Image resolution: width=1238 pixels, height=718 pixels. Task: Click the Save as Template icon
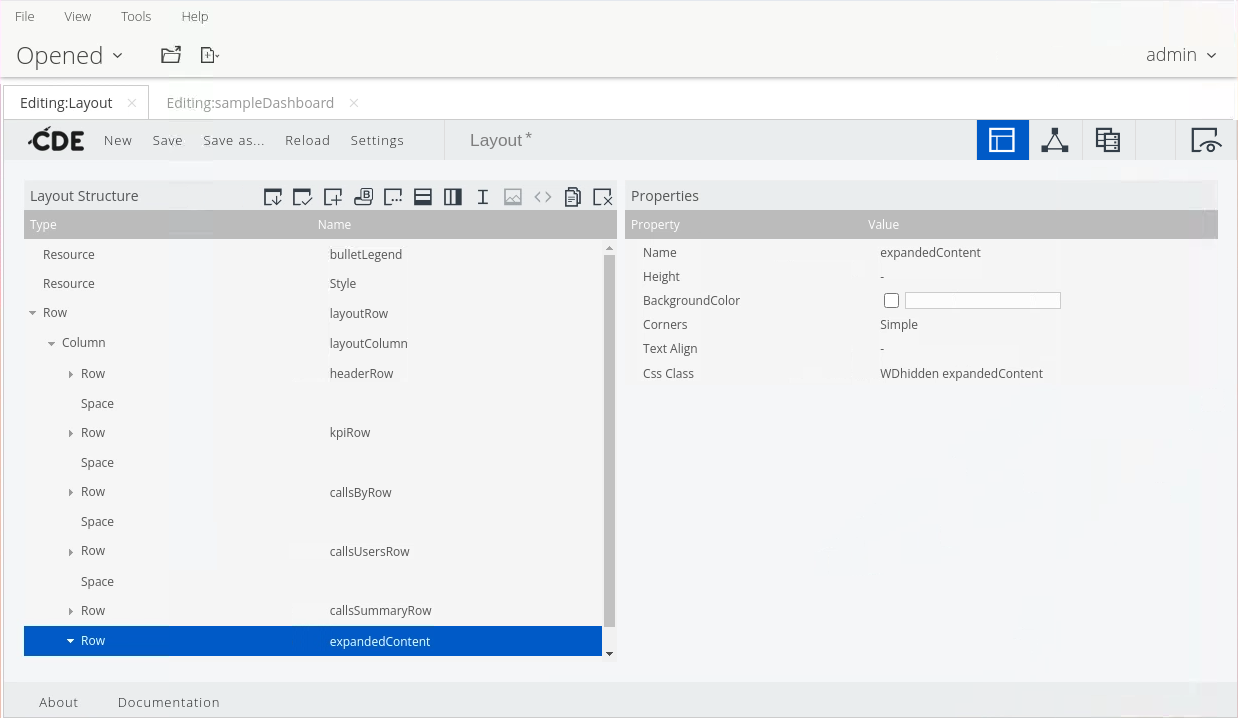[x=273, y=197]
